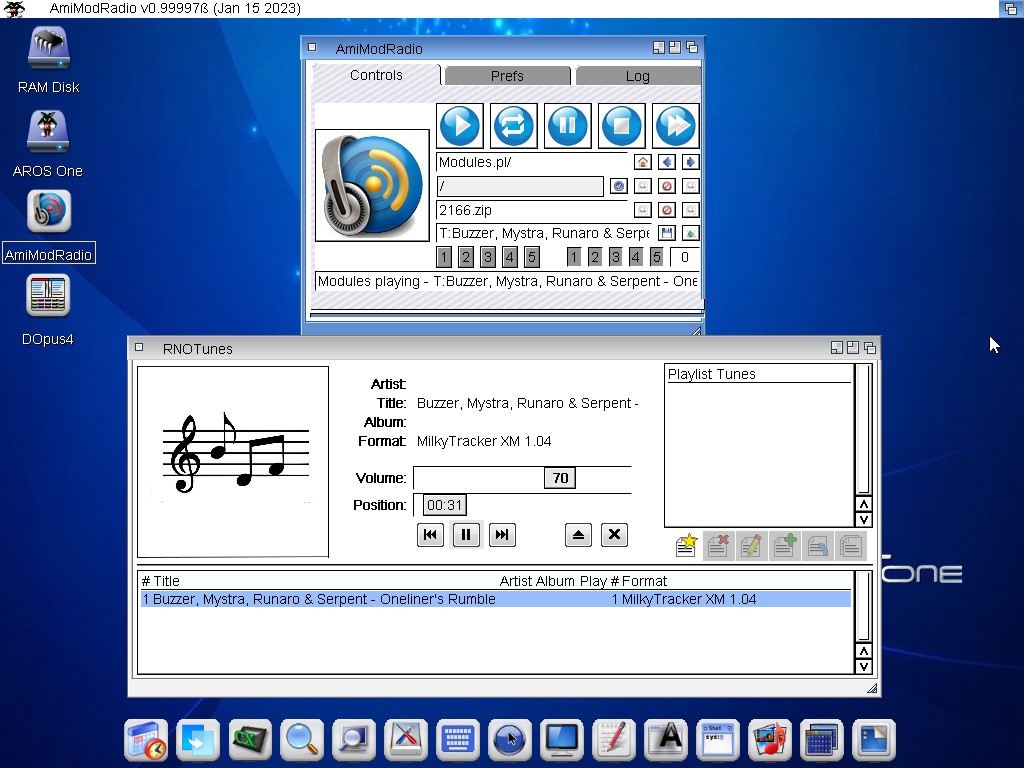Click the Volume slider knob showing 70

click(560, 478)
